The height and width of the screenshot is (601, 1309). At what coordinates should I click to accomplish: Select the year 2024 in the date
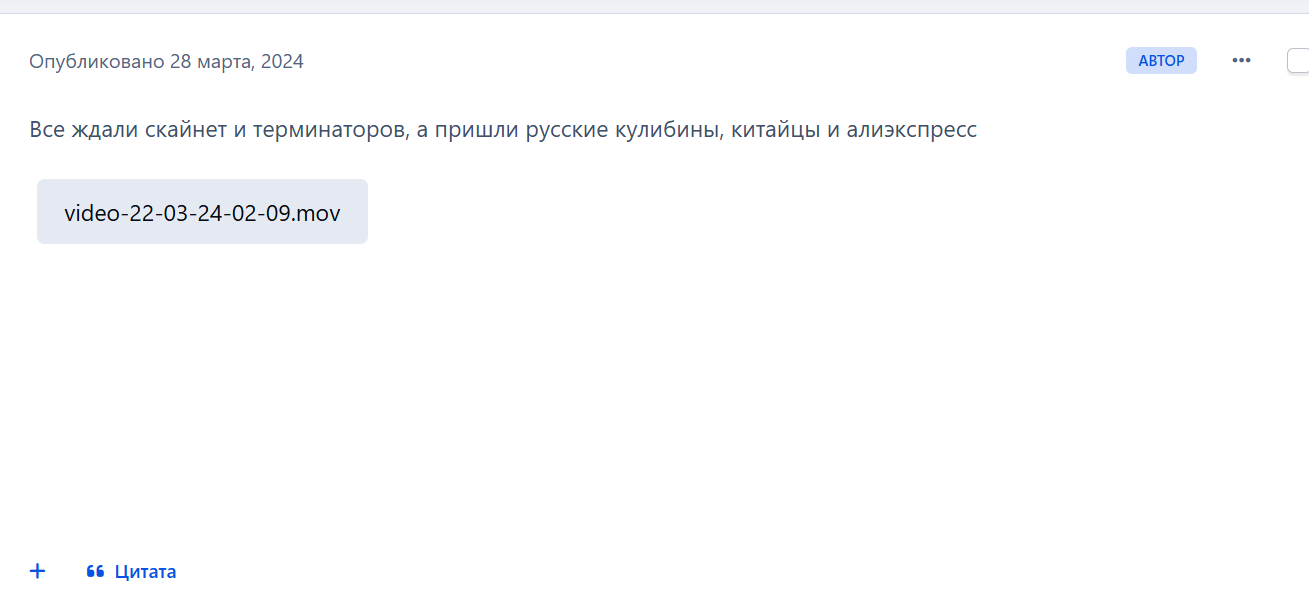[x=282, y=62]
